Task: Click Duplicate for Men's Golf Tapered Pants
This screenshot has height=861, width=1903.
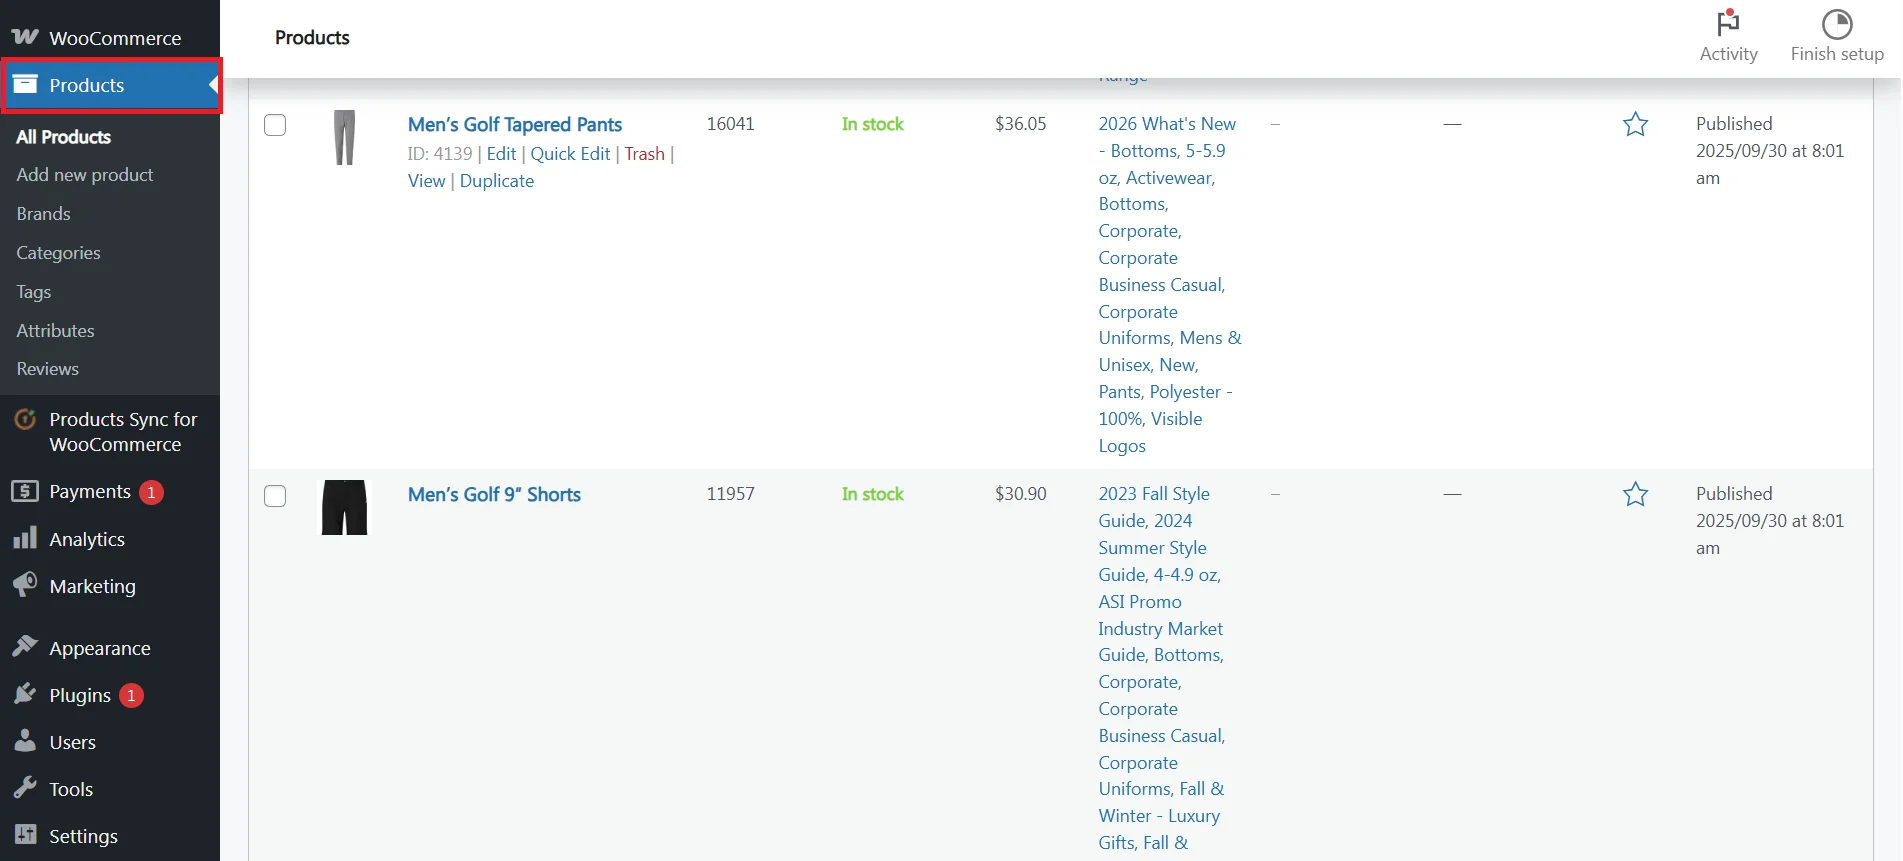Action: (x=496, y=181)
